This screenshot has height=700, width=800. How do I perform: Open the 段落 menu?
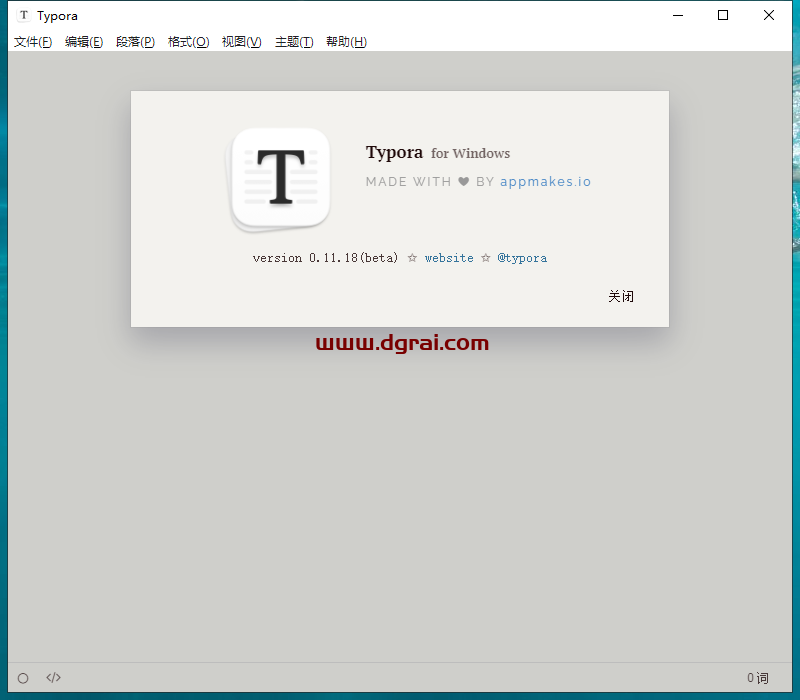[x=136, y=41]
